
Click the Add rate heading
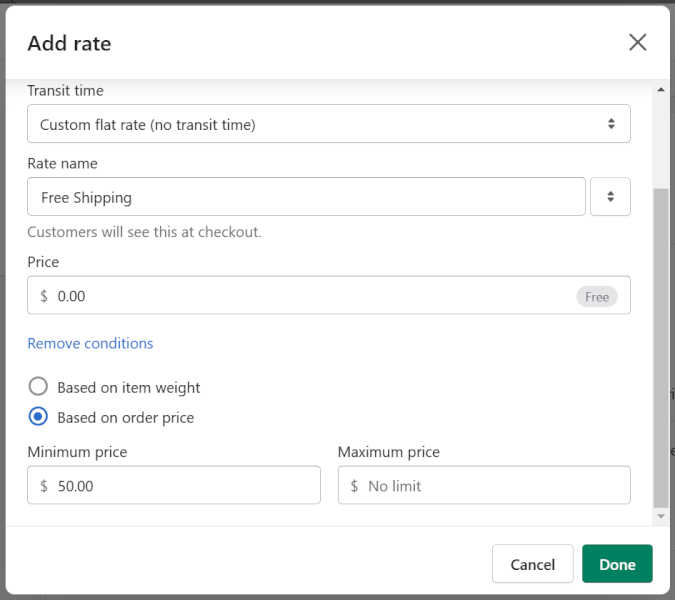(69, 43)
